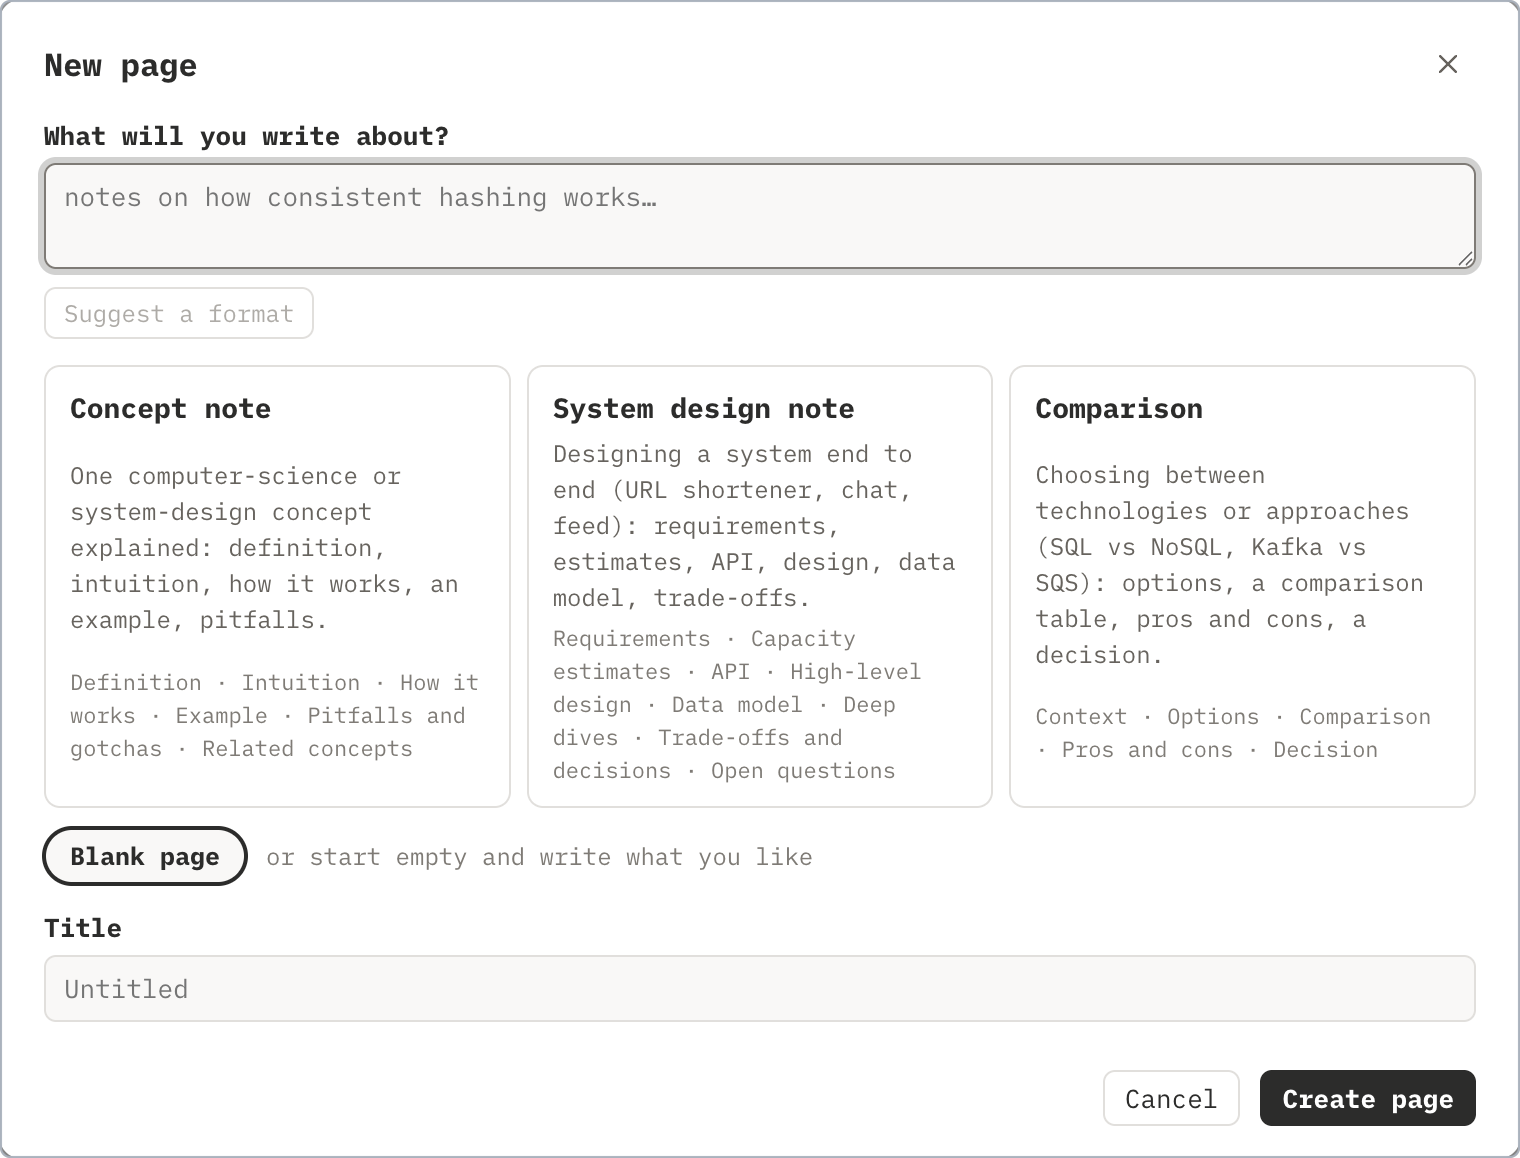Click Suggest a format button
The image size is (1520, 1158).
[x=179, y=313]
